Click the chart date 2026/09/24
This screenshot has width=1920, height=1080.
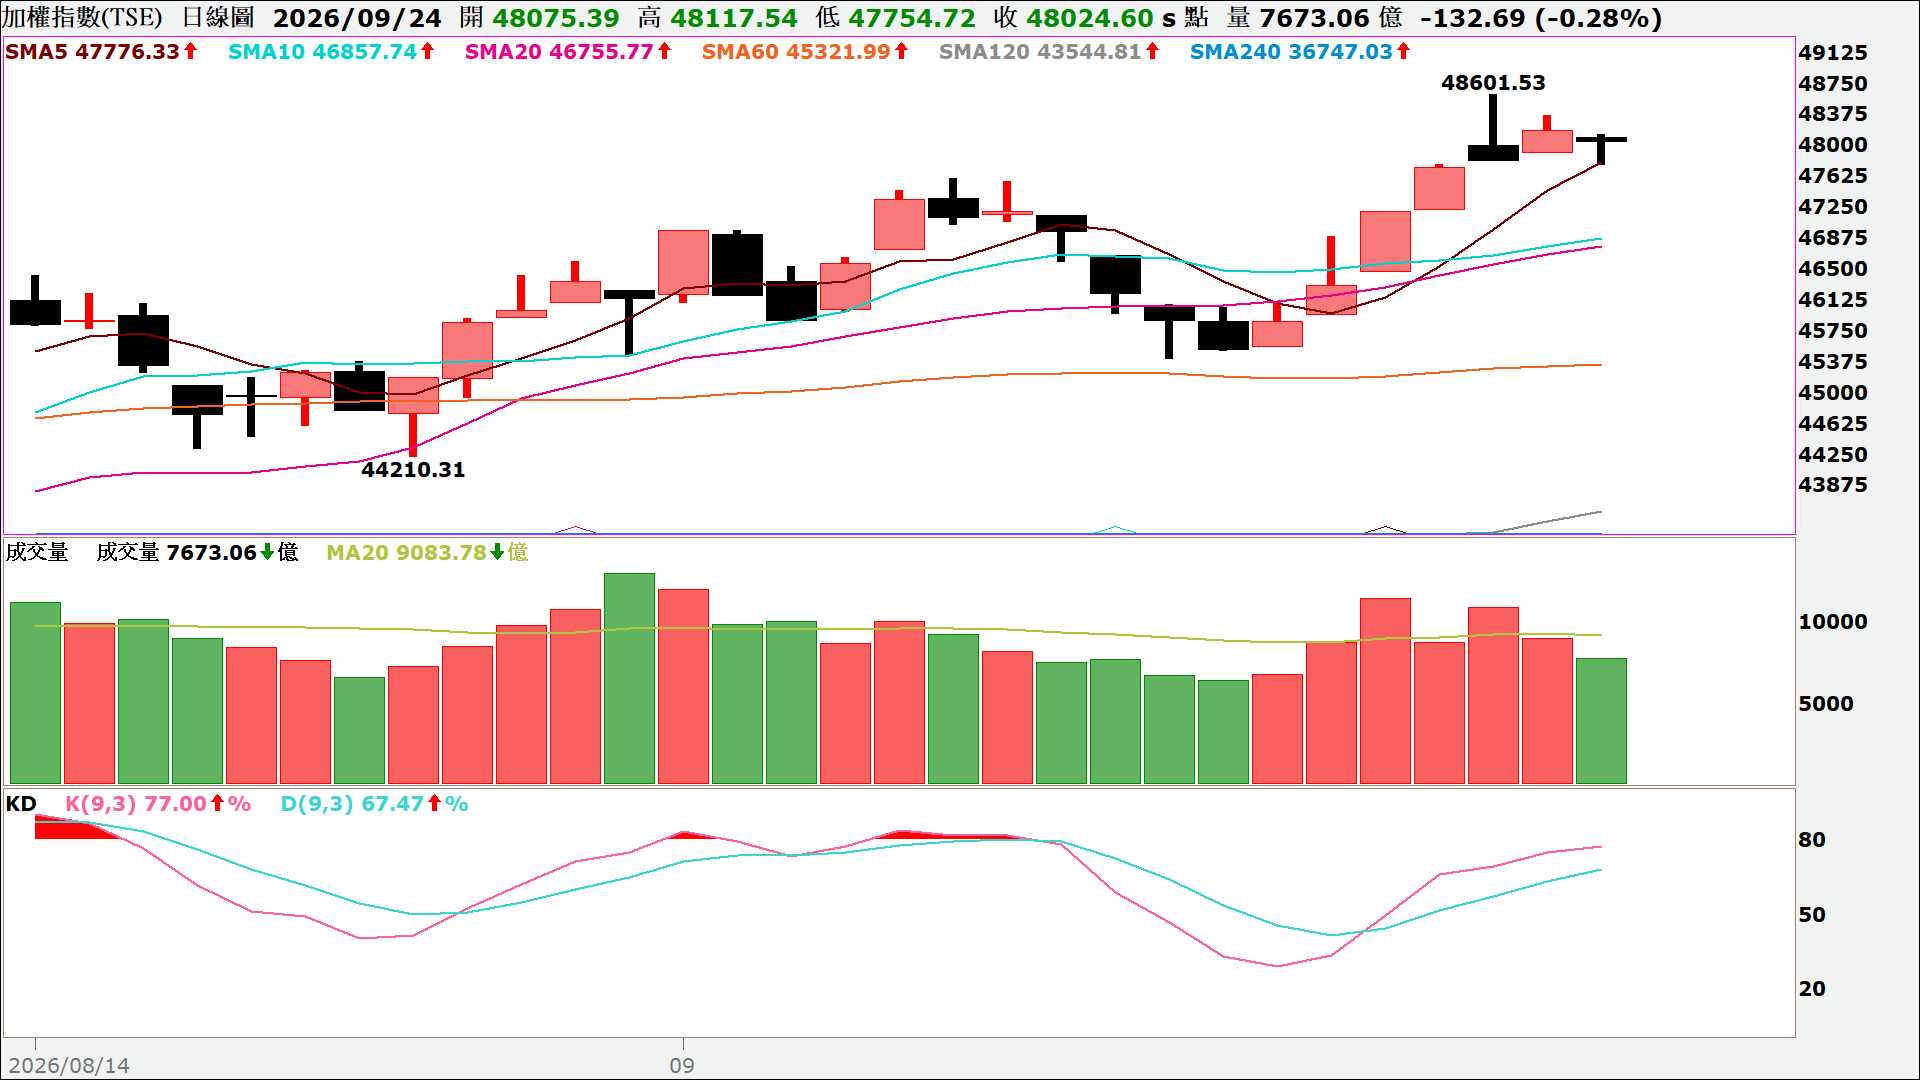point(357,18)
